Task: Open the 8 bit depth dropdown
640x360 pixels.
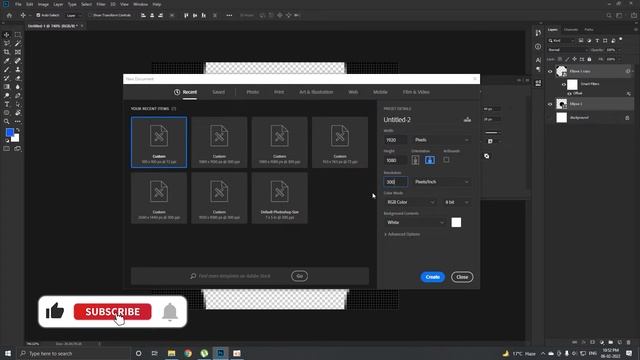Action: pos(457,202)
